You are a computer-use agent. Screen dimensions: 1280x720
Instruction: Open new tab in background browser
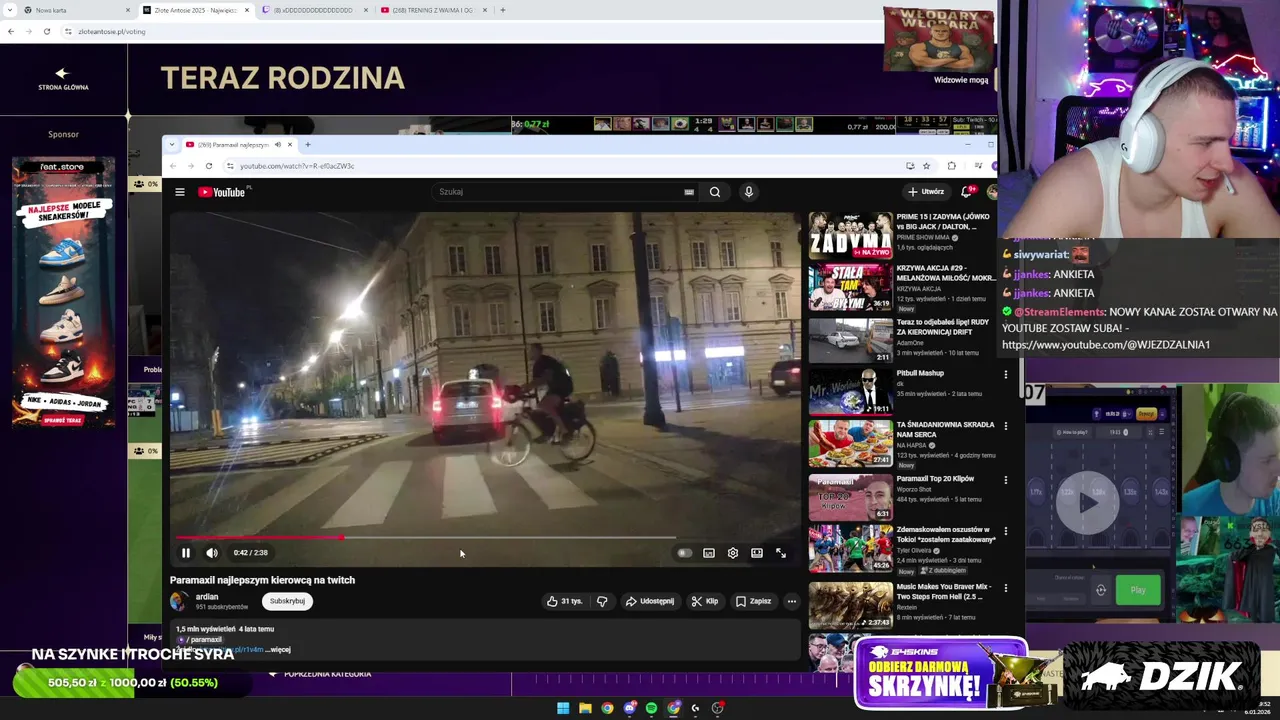[x=503, y=10]
